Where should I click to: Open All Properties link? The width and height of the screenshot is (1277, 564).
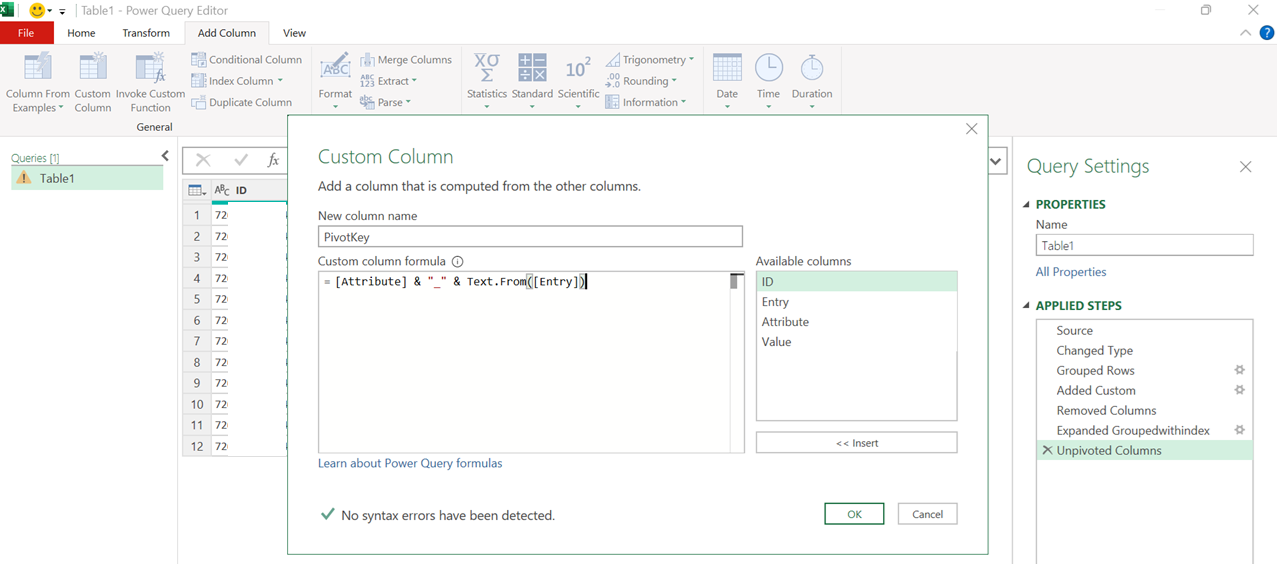1071,272
